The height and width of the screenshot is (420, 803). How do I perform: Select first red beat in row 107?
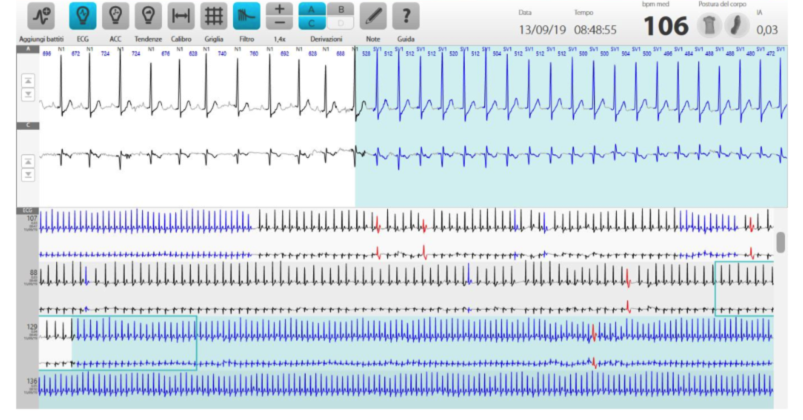(378, 224)
